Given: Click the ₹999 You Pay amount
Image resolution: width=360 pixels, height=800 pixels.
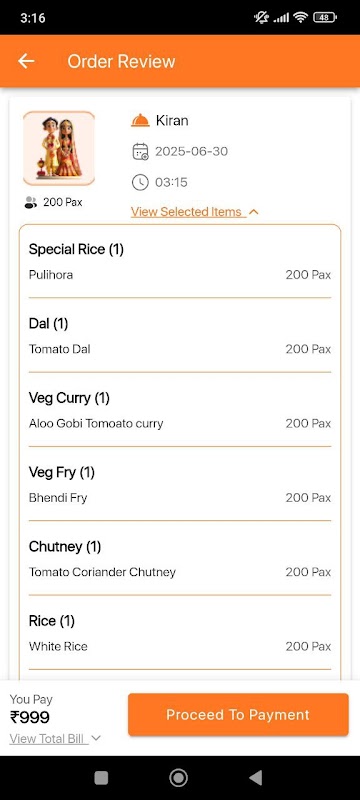Looking at the screenshot, I should click(x=30, y=717).
